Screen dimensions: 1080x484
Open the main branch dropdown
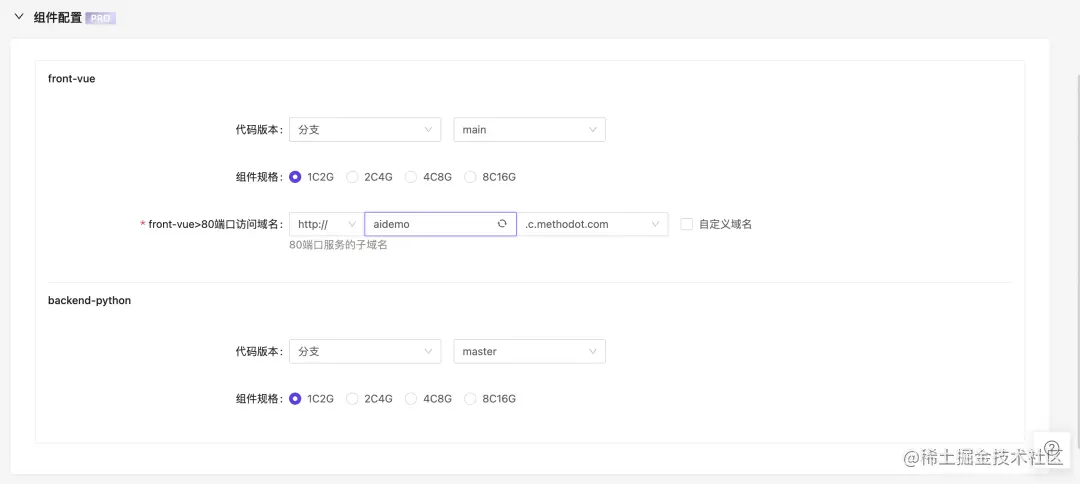529,130
